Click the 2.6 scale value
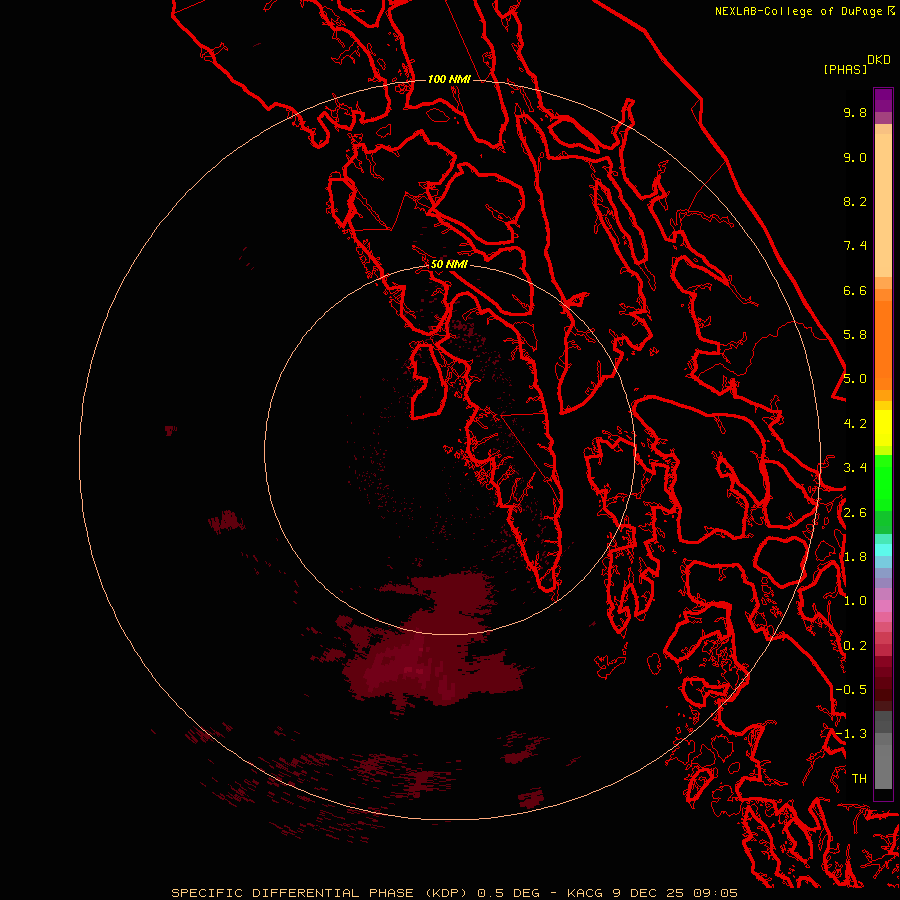Image resolution: width=900 pixels, height=900 pixels. pos(855,513)
